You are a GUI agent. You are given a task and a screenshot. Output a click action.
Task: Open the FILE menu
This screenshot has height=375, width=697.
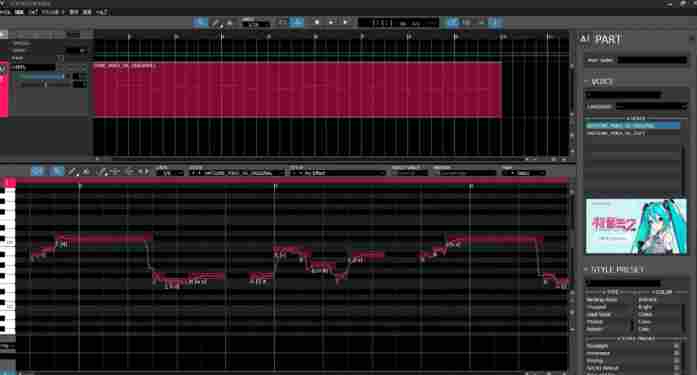point(5,12)
